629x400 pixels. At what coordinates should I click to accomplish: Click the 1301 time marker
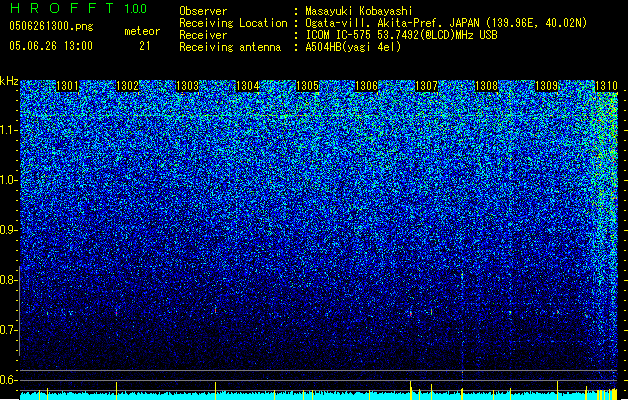(67, 86)
